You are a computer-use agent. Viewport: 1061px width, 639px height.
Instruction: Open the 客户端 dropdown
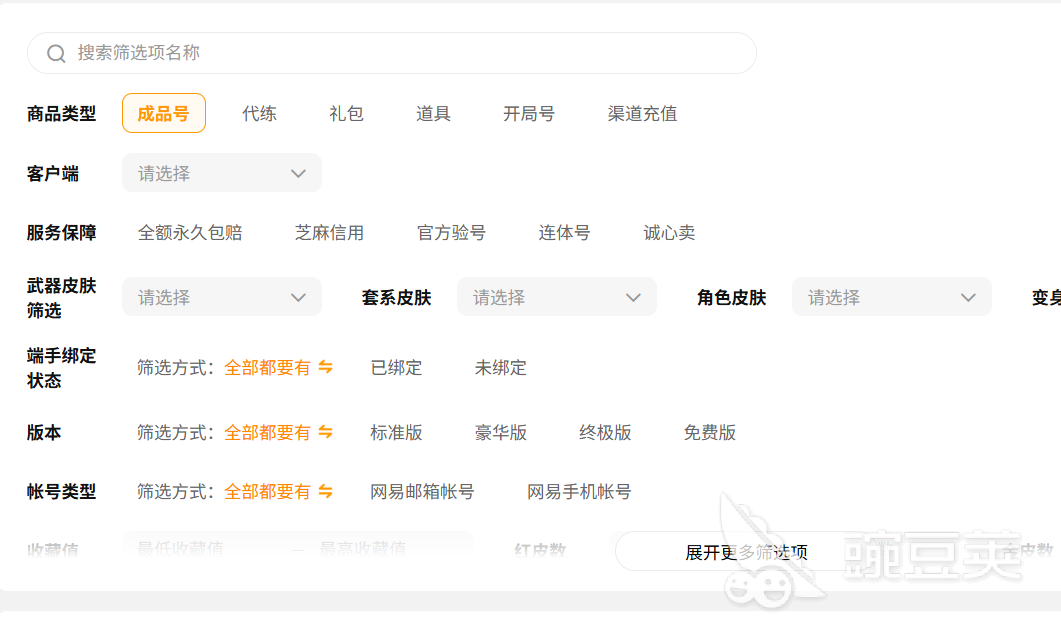coord(221,173)
